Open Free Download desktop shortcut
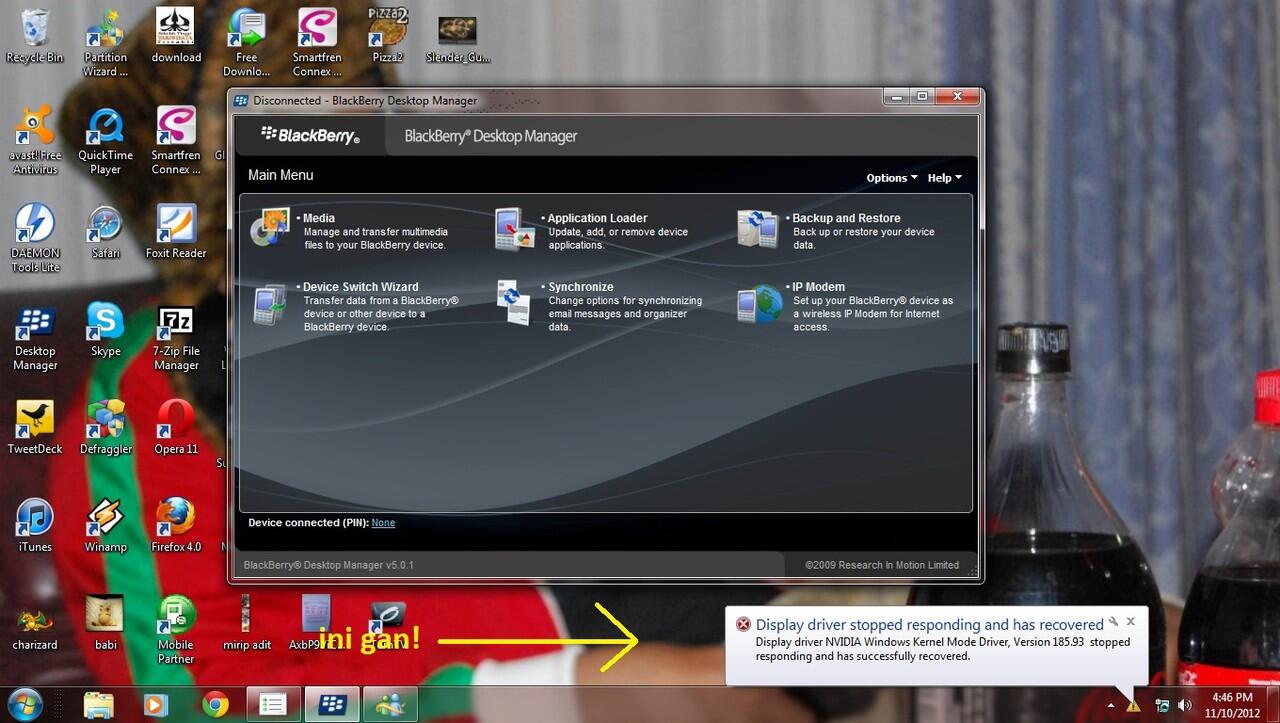 coord(246,43)
